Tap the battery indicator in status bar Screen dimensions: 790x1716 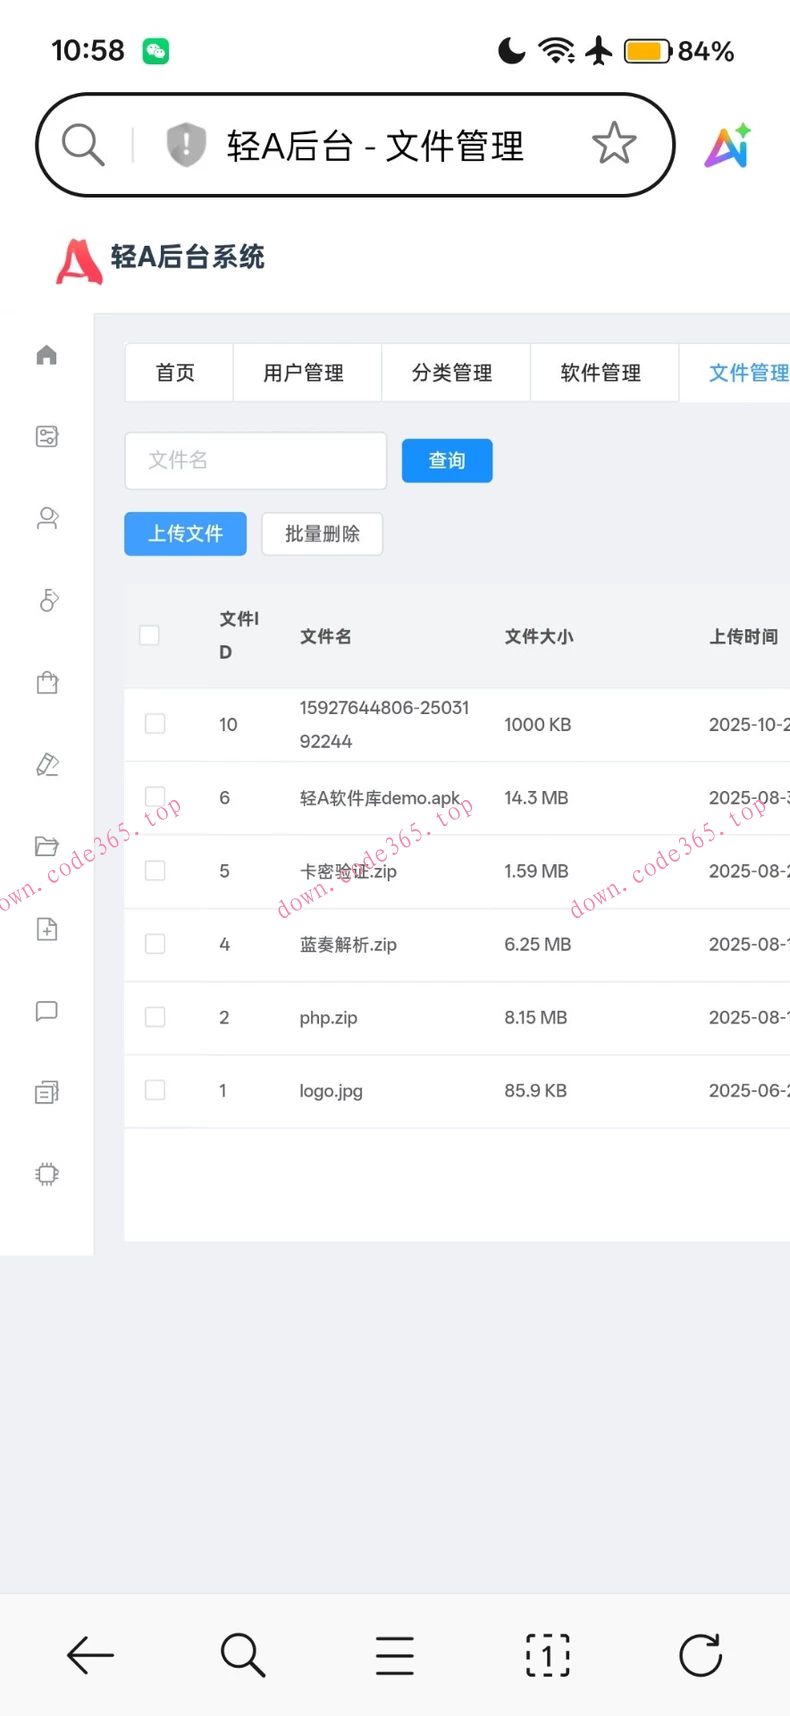tap(647, 51)
